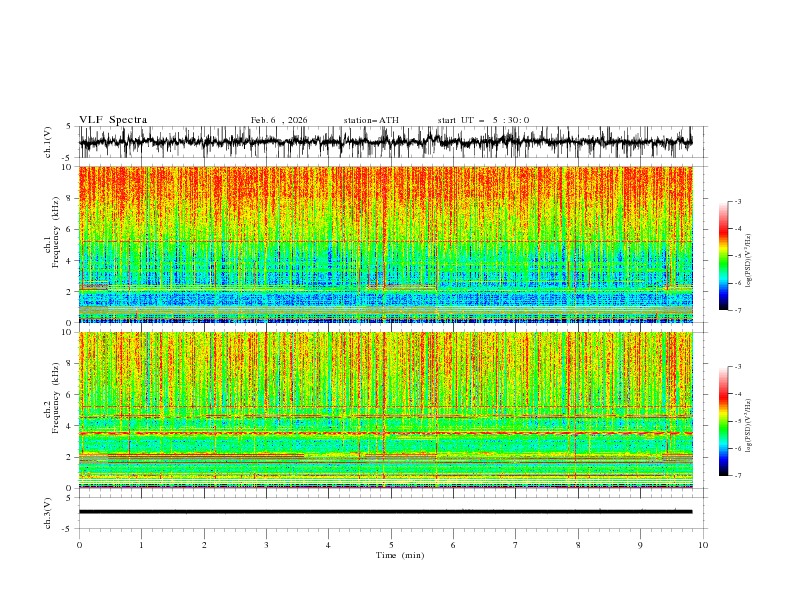Click the ch.3 flat black waveform trace
The width and height of the screenshot is (792, 612).
click(x=386, y=512)
